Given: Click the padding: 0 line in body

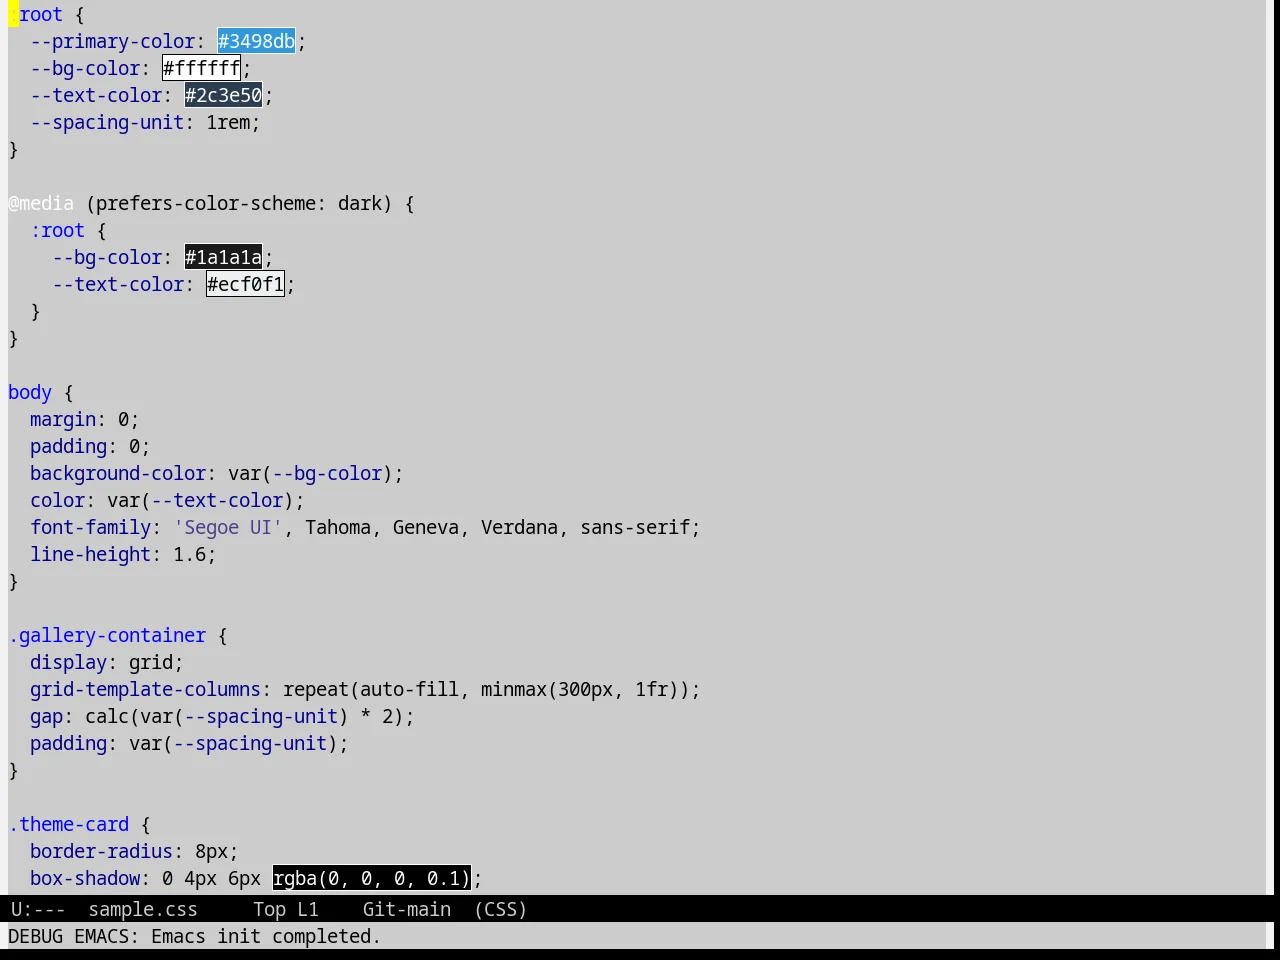Looking at the screenshot, I should (x=90, y=446).
